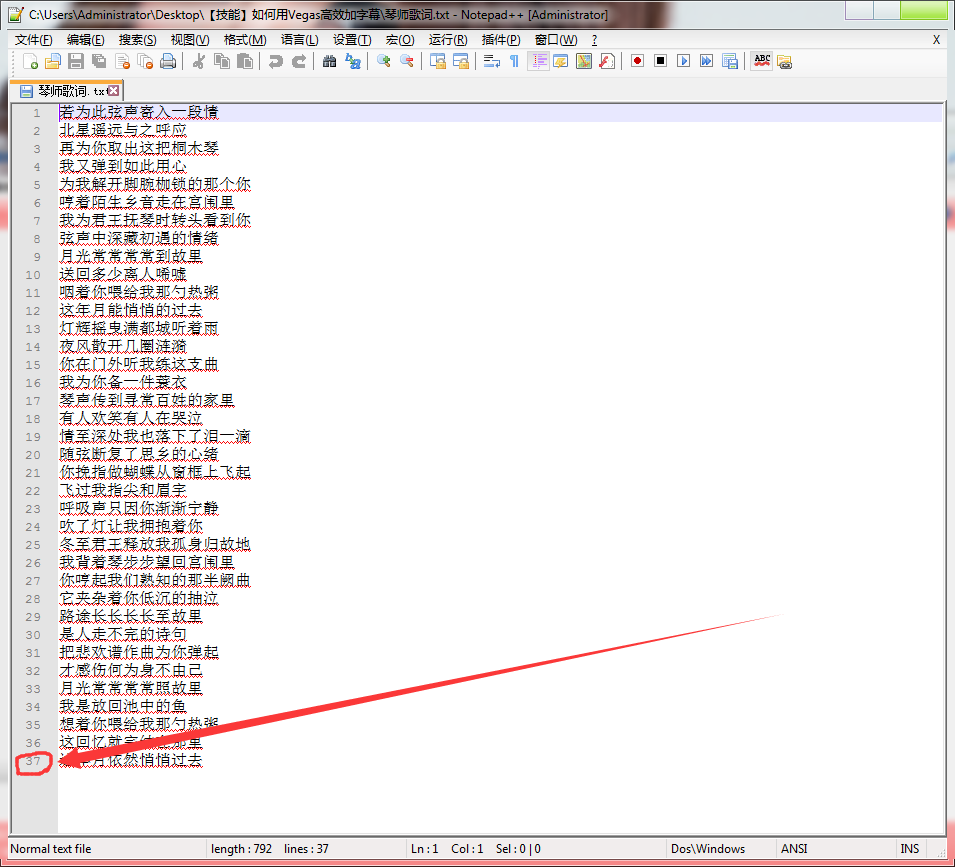Click the lyric line 我是放回池中的鱼

(122, 706)
